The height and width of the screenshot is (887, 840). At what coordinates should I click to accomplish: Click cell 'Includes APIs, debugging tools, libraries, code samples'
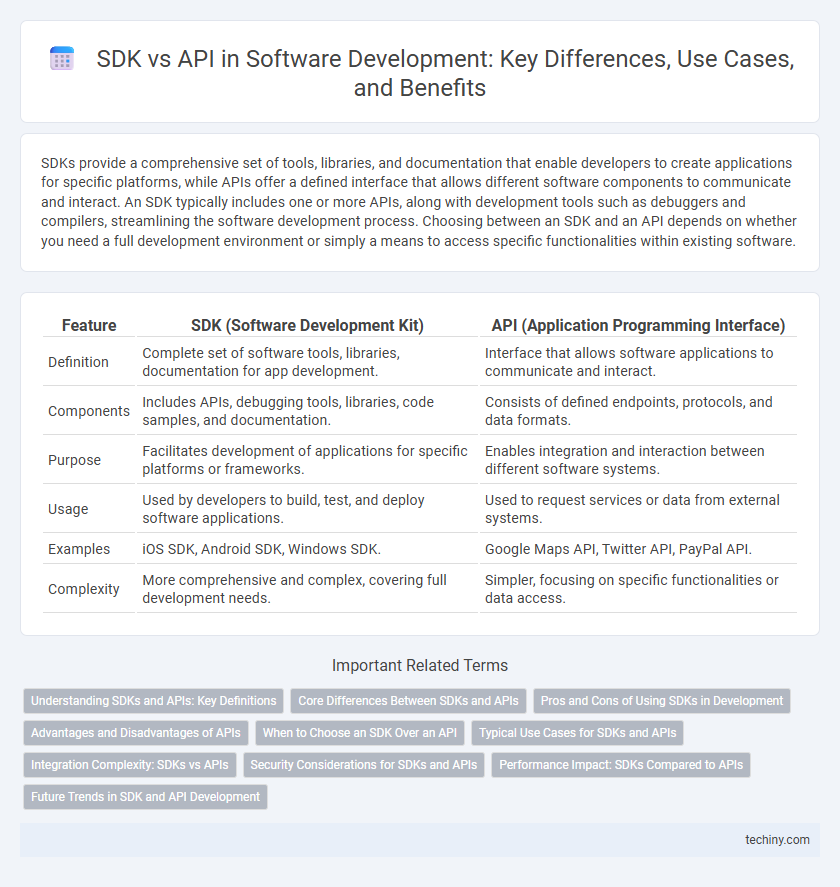tap(307, 411)
